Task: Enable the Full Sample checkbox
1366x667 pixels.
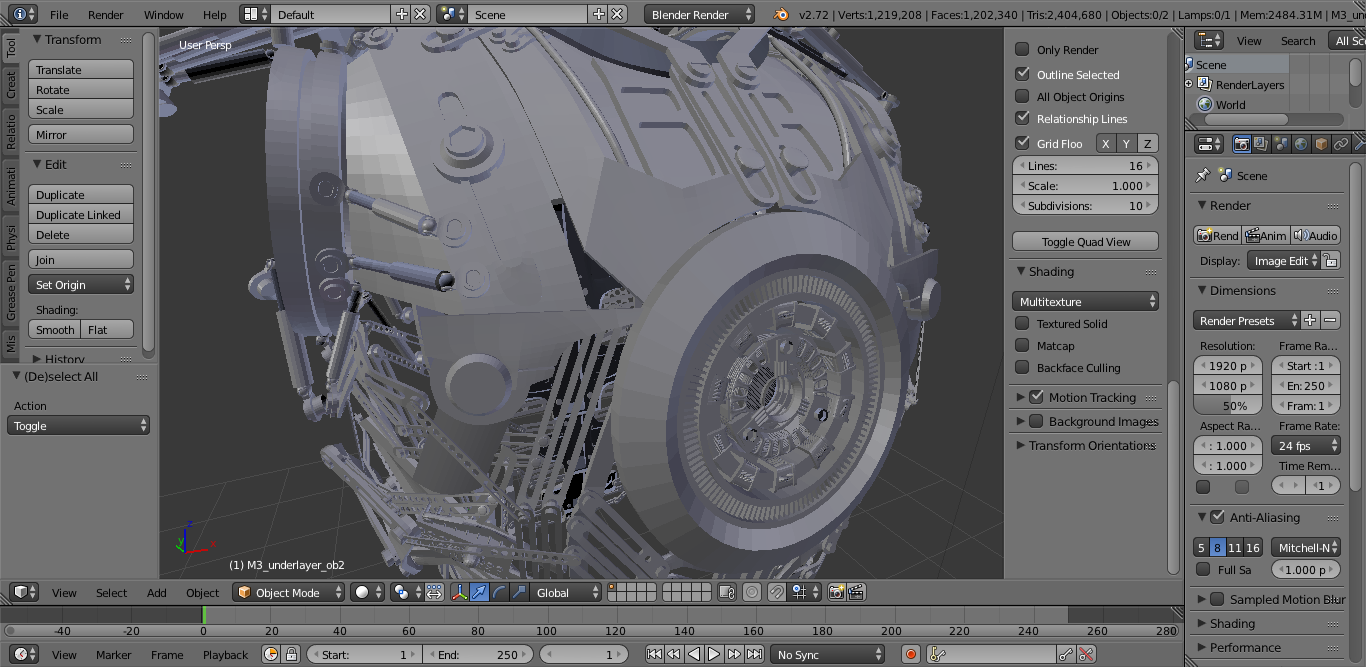Action: 1203,569
